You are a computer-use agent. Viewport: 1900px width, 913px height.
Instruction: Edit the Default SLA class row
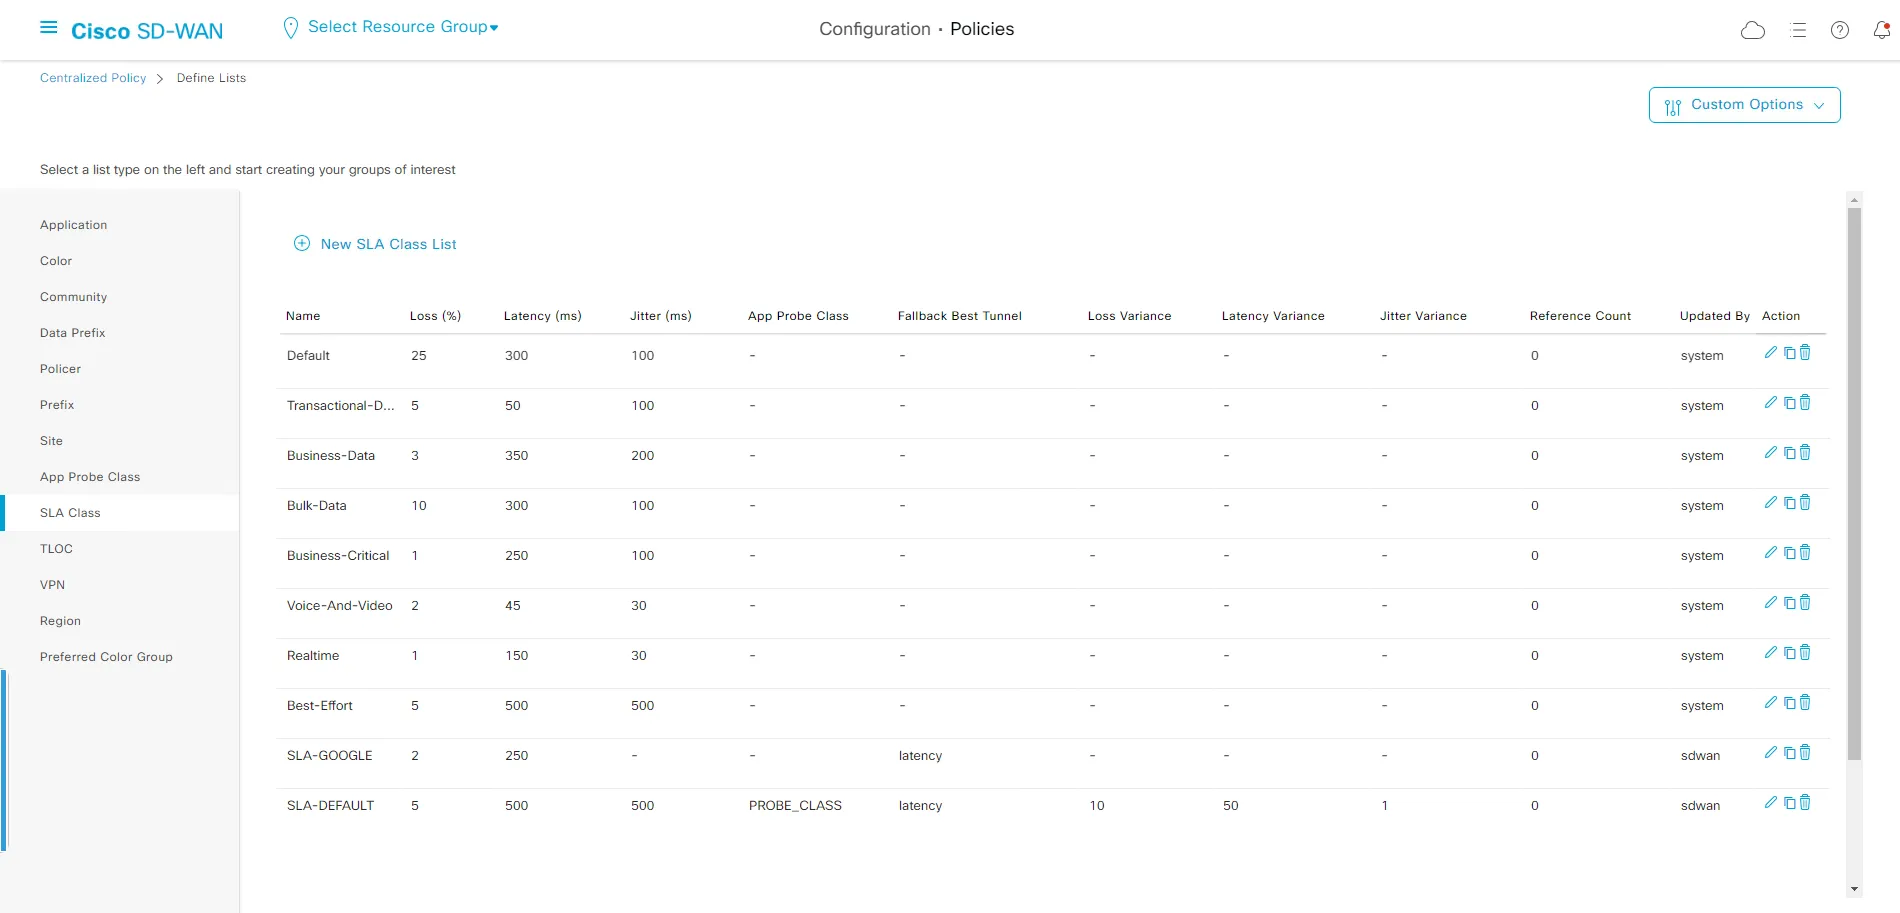coord(1770,353)
